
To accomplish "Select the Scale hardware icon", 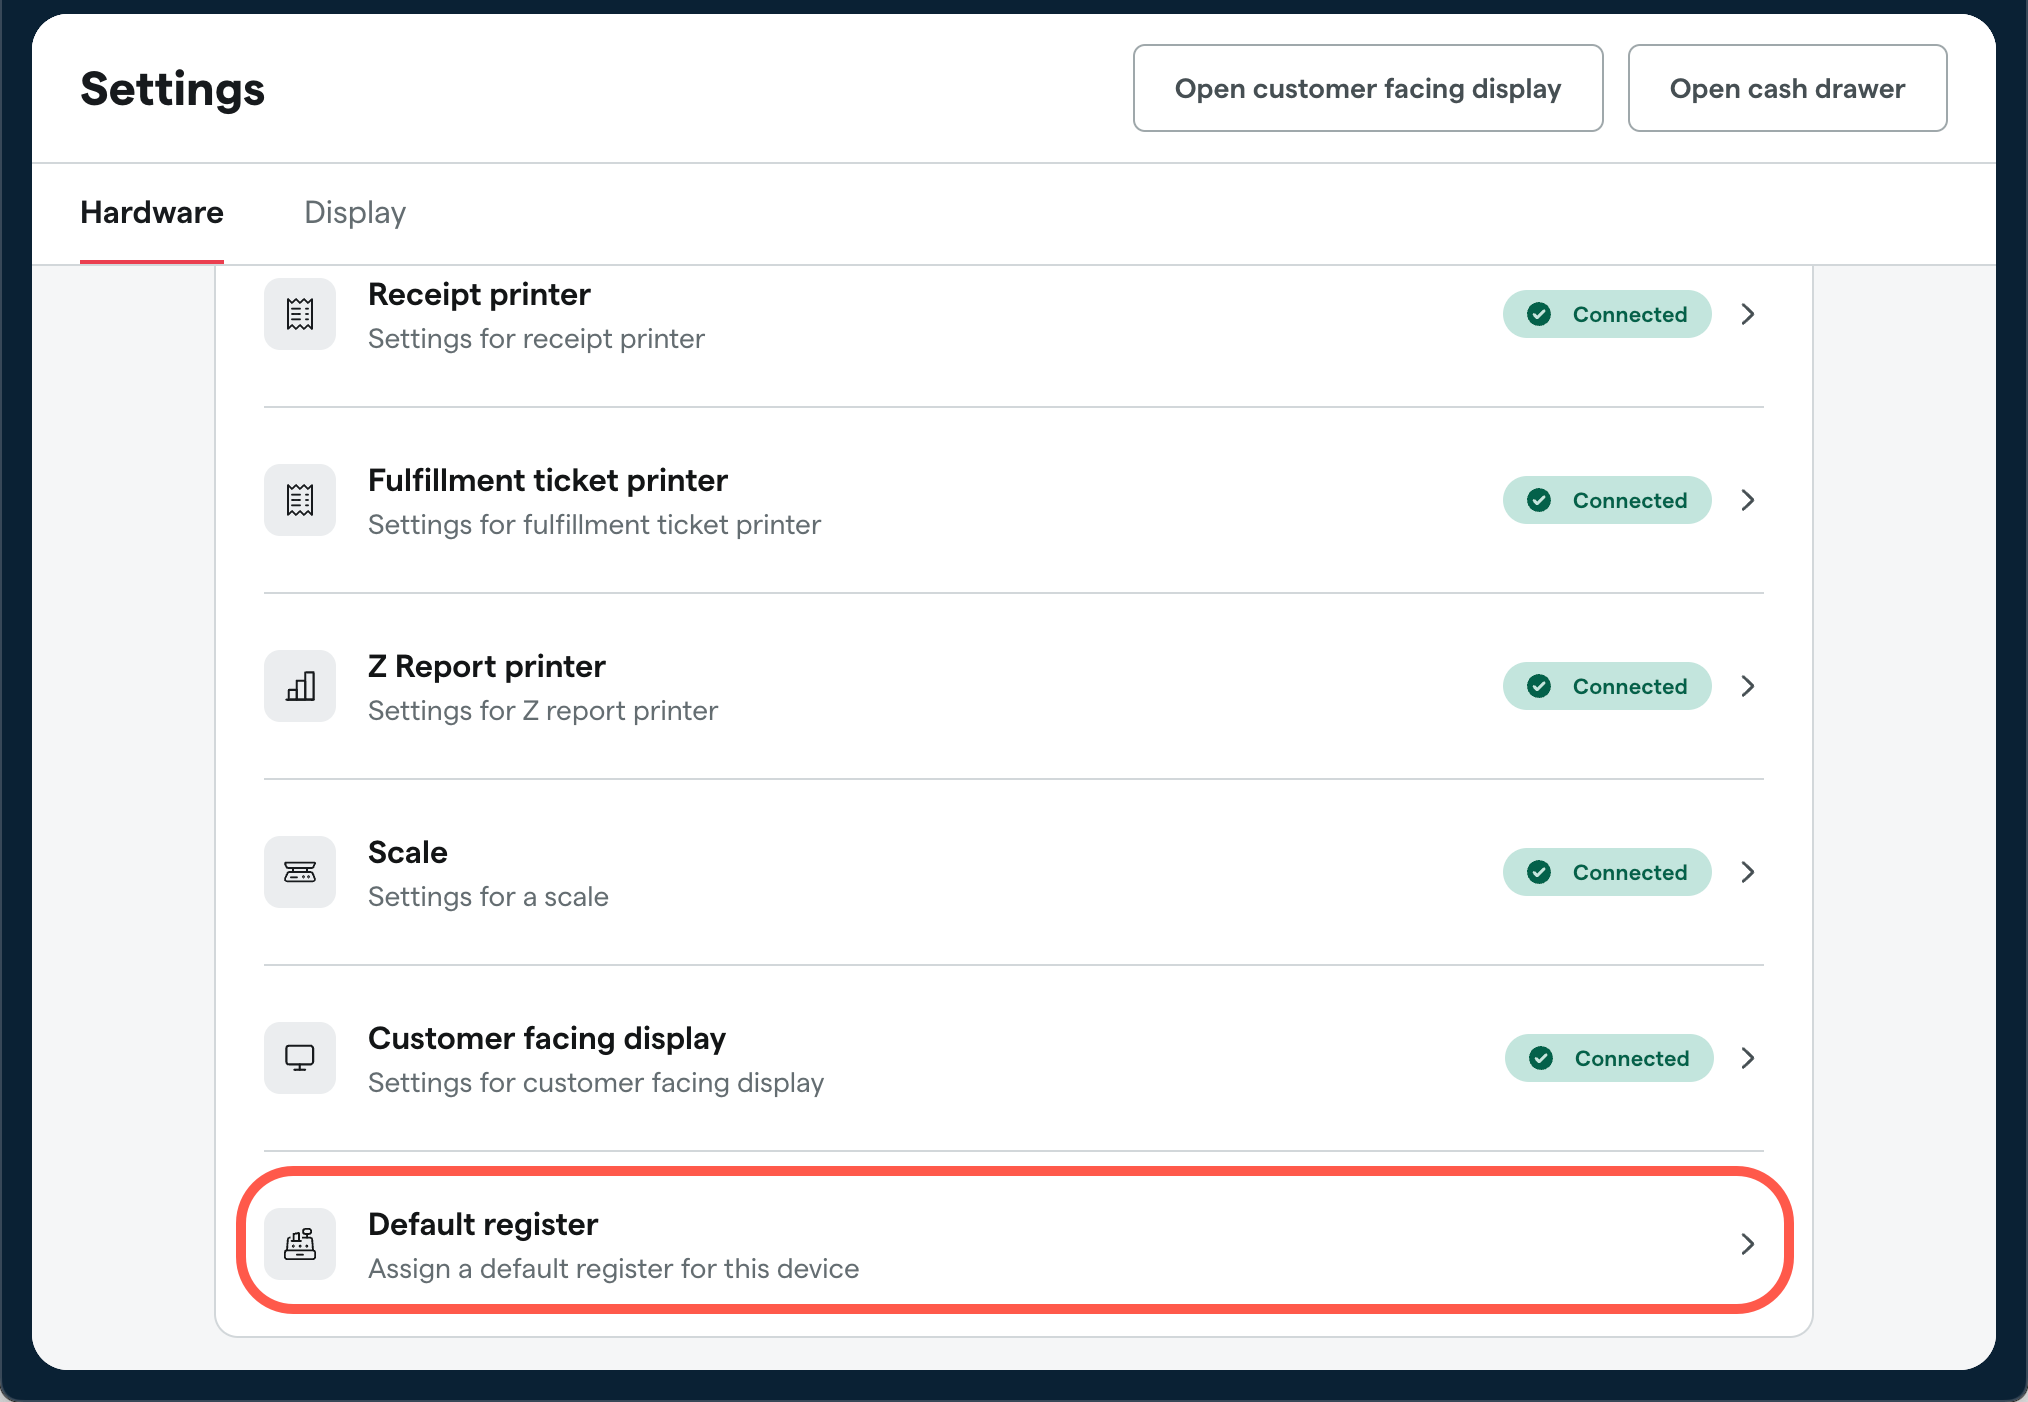I will (299, 872).
